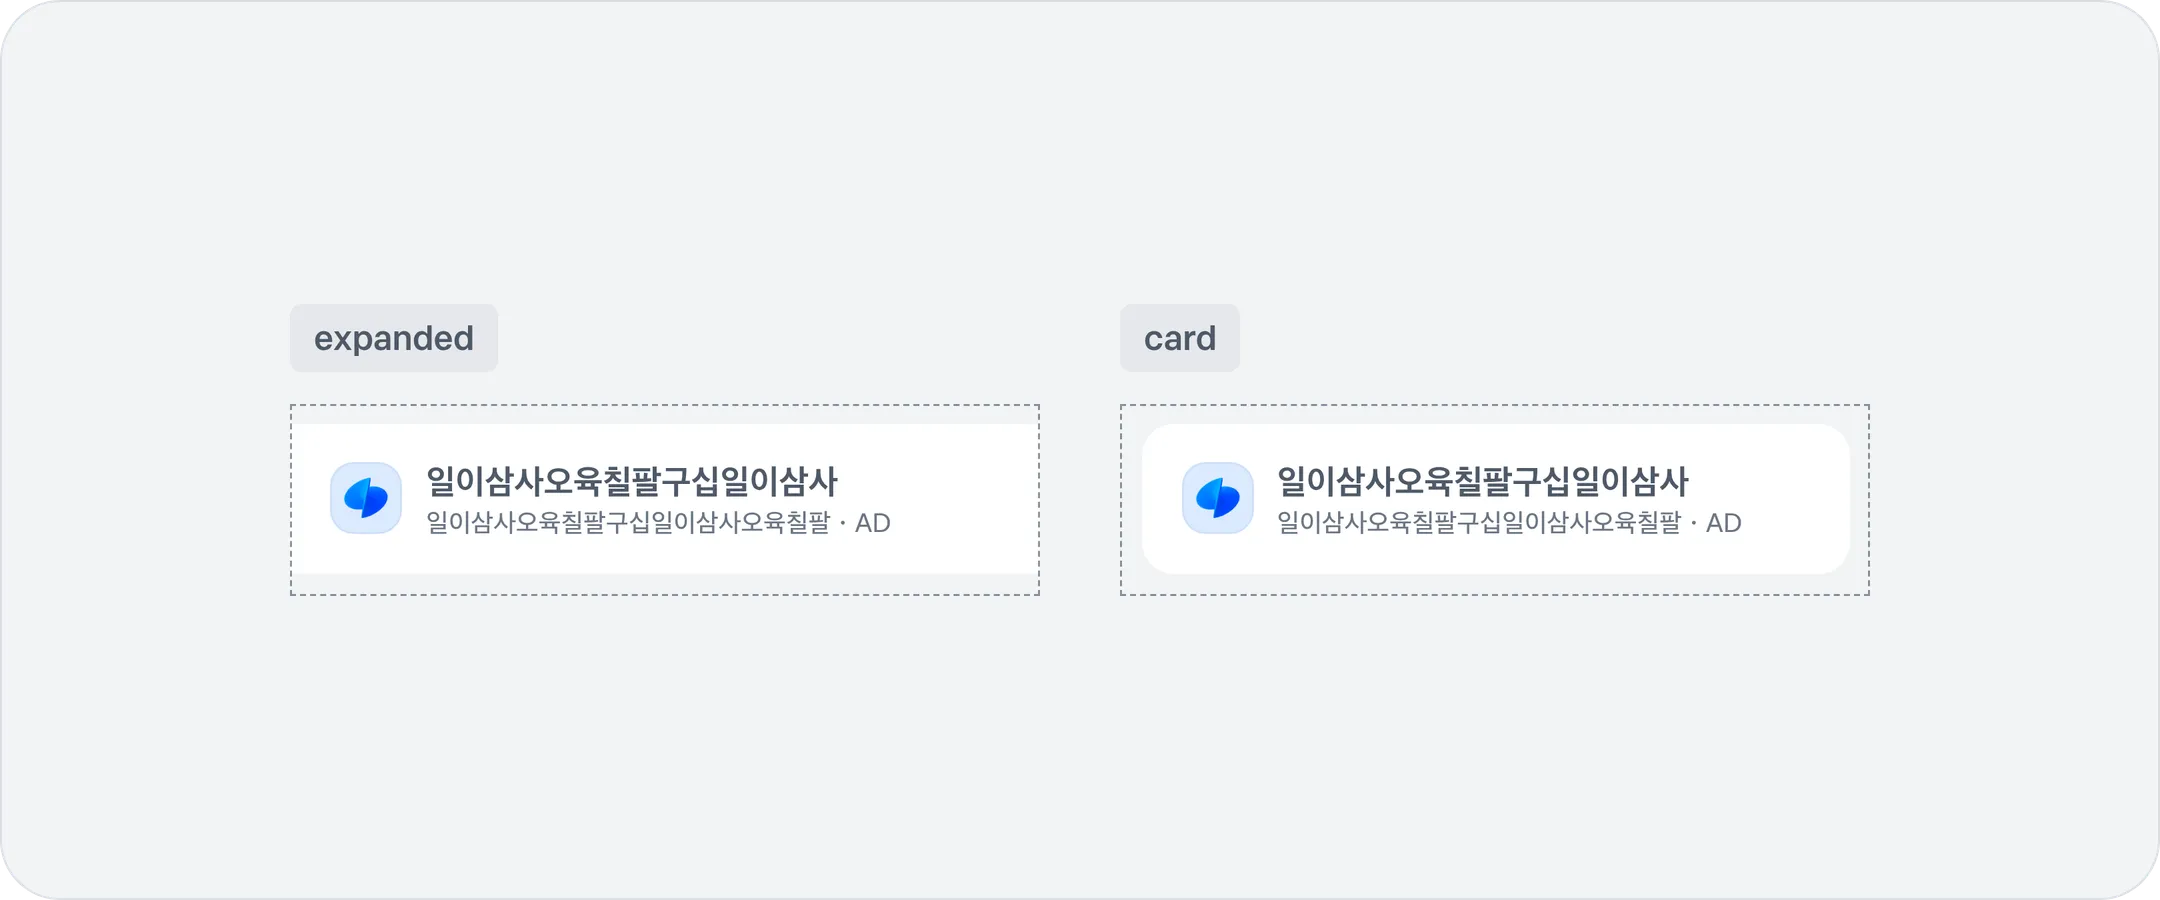Click the dot separator in card row subtitle

(1693, 523)
